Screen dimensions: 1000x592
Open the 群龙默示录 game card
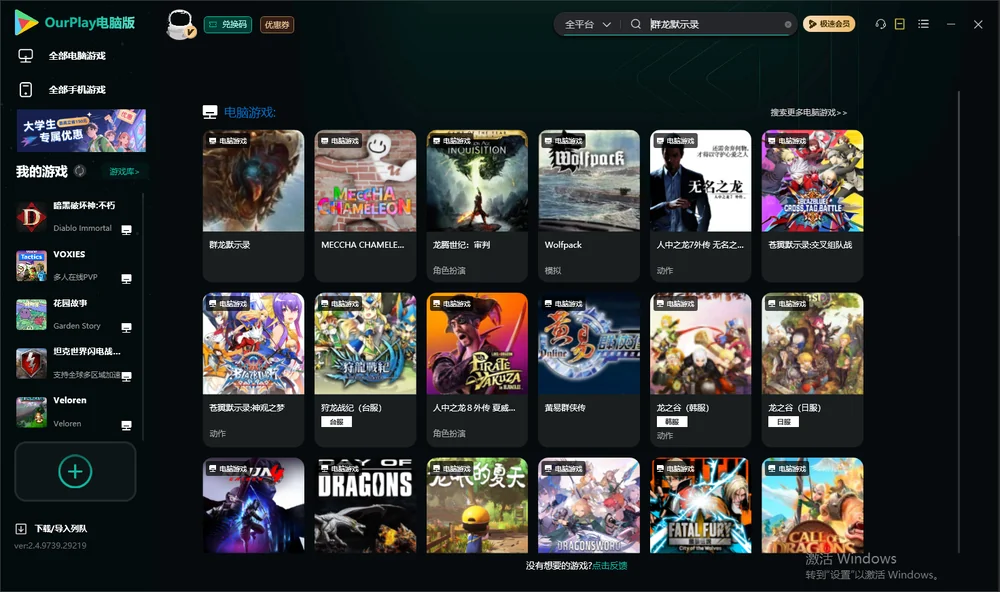253,205
